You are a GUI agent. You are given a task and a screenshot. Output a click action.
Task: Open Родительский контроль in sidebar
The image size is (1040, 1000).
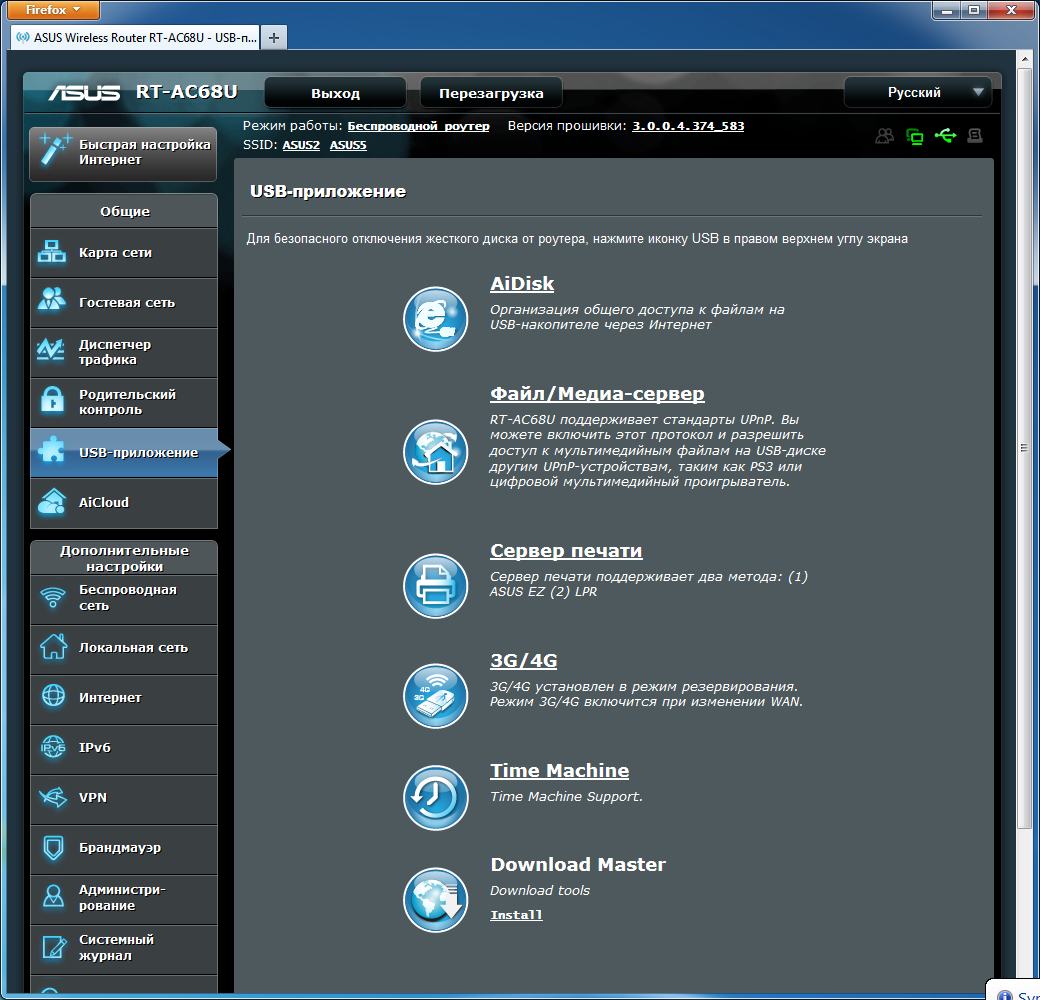tap(123, 403)
